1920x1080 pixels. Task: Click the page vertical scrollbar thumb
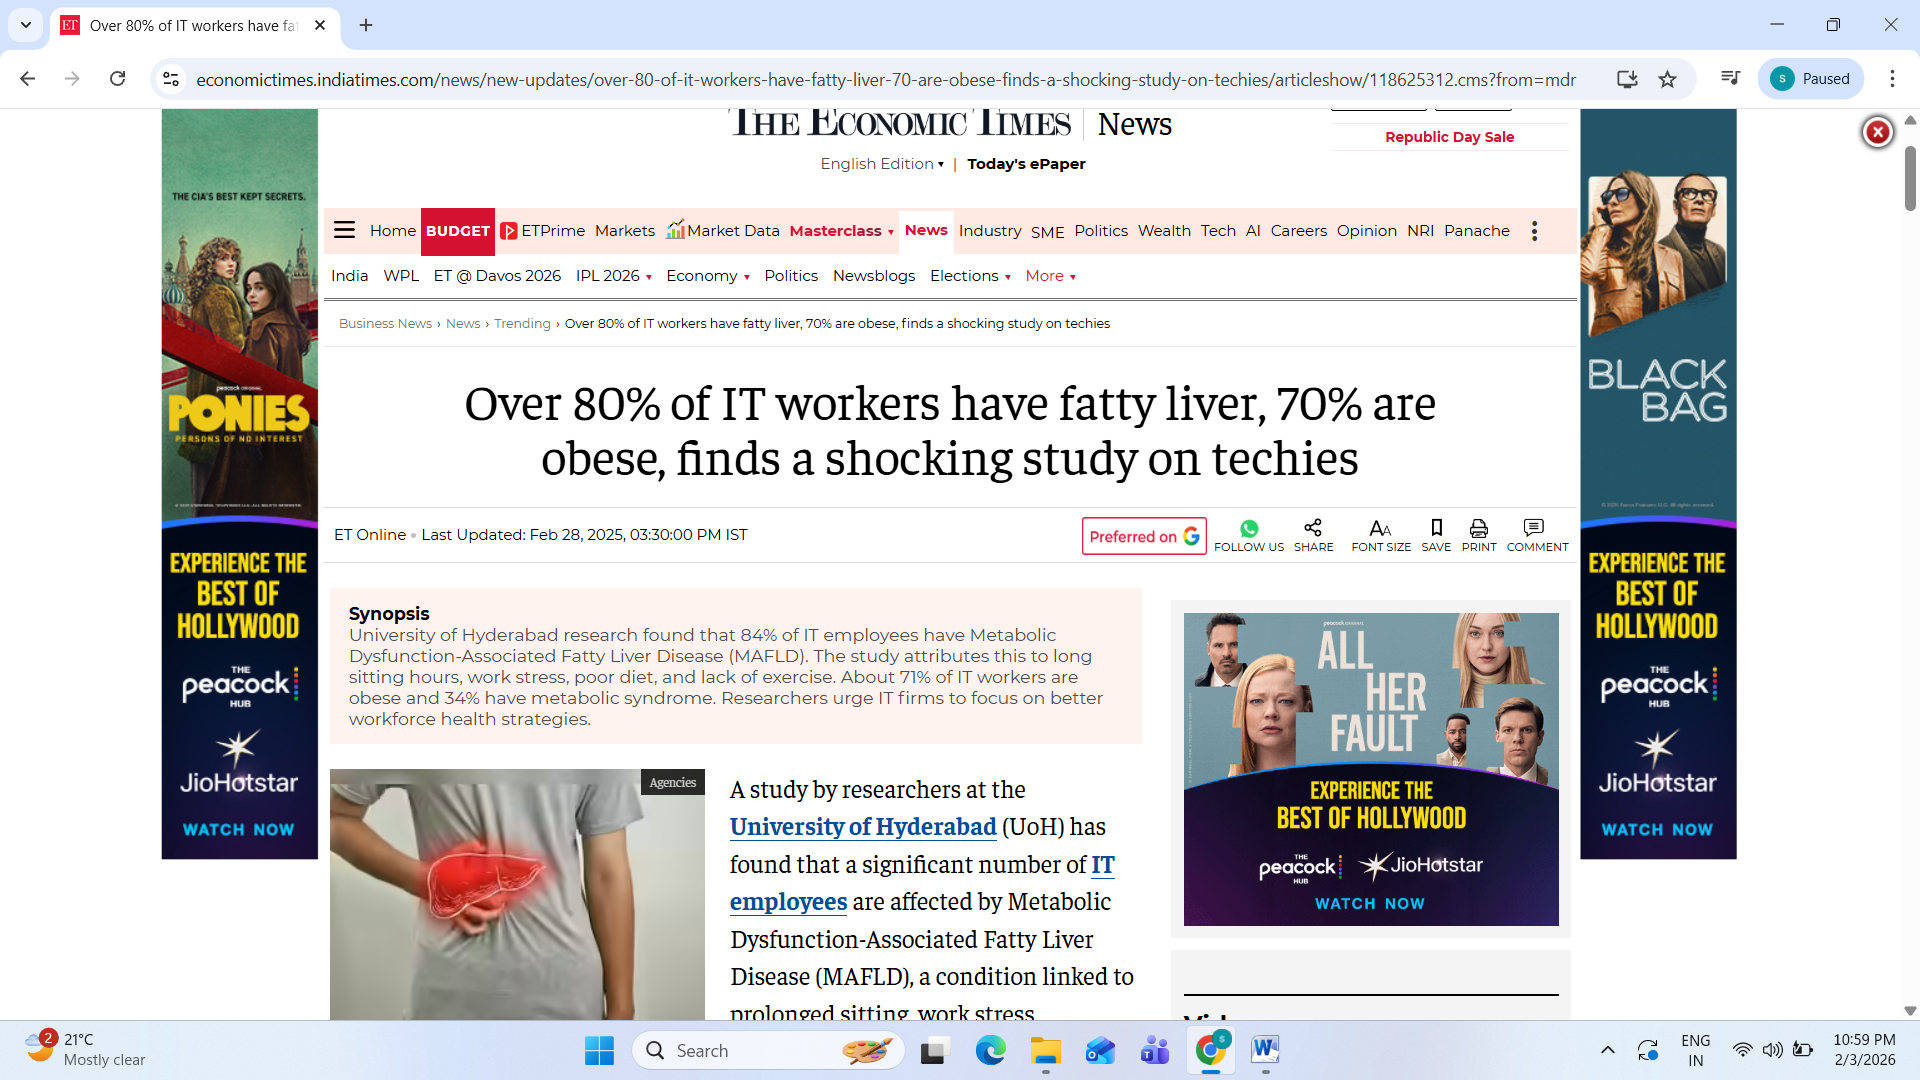1910,178
